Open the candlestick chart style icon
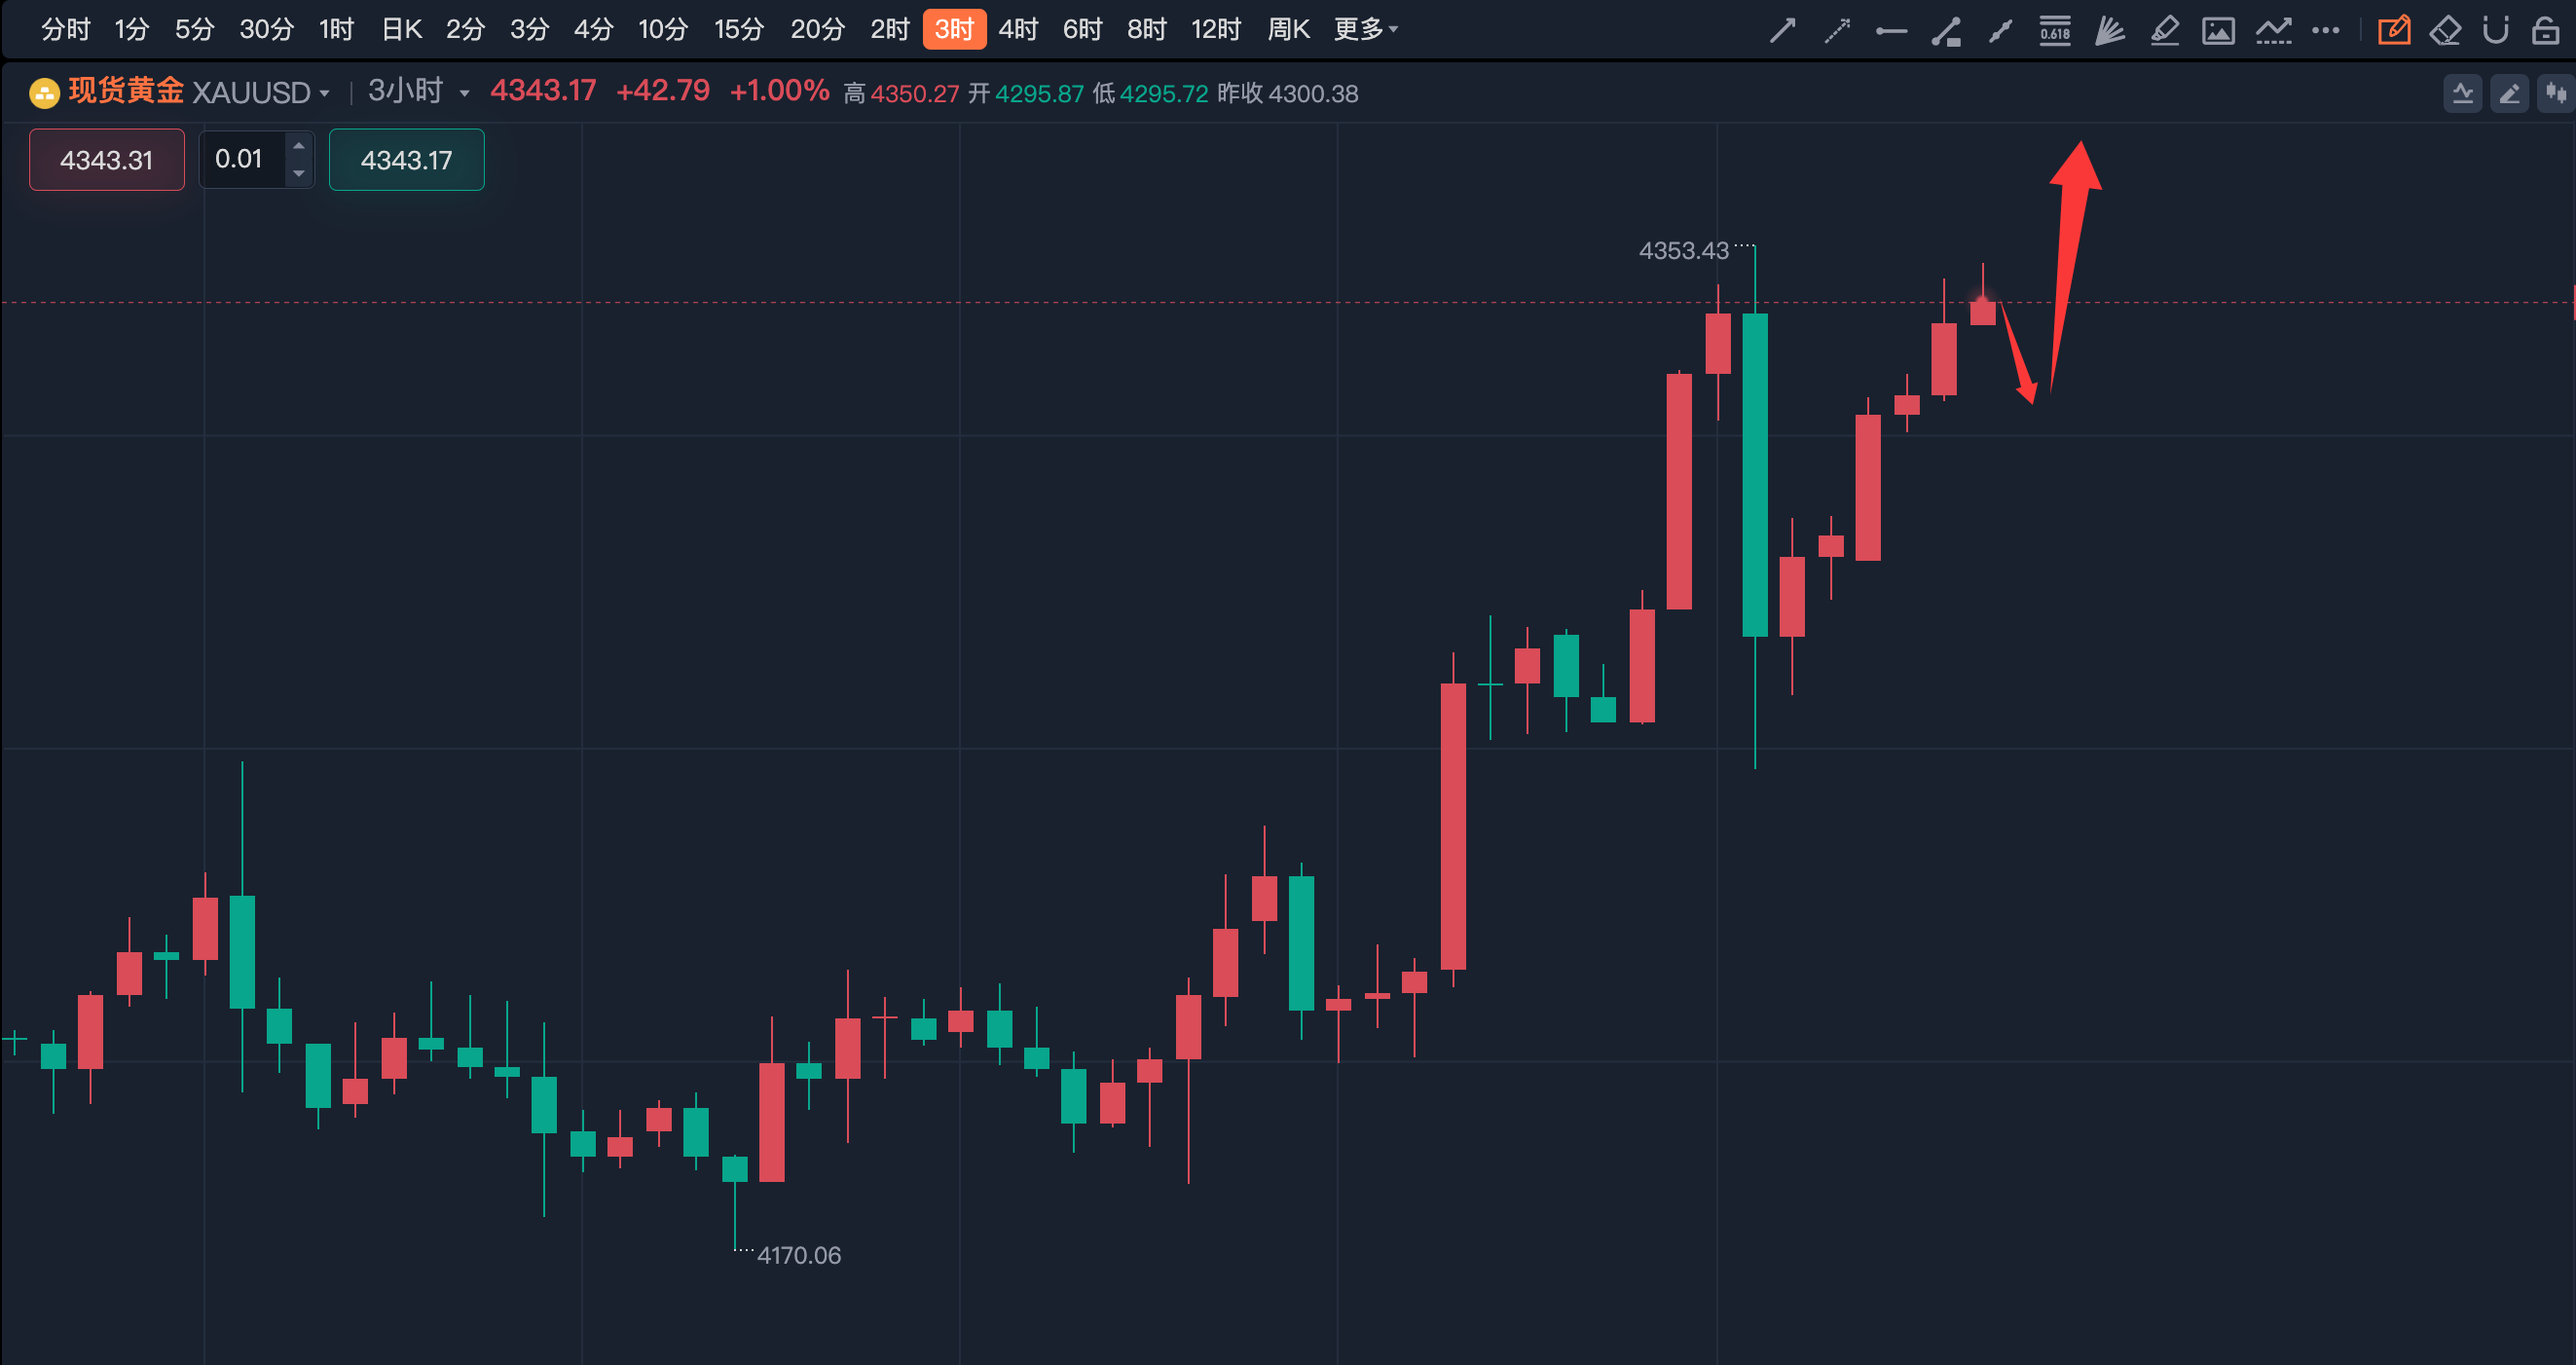The height and width of the screenshot is (1365, 2576). [2556, 93]
